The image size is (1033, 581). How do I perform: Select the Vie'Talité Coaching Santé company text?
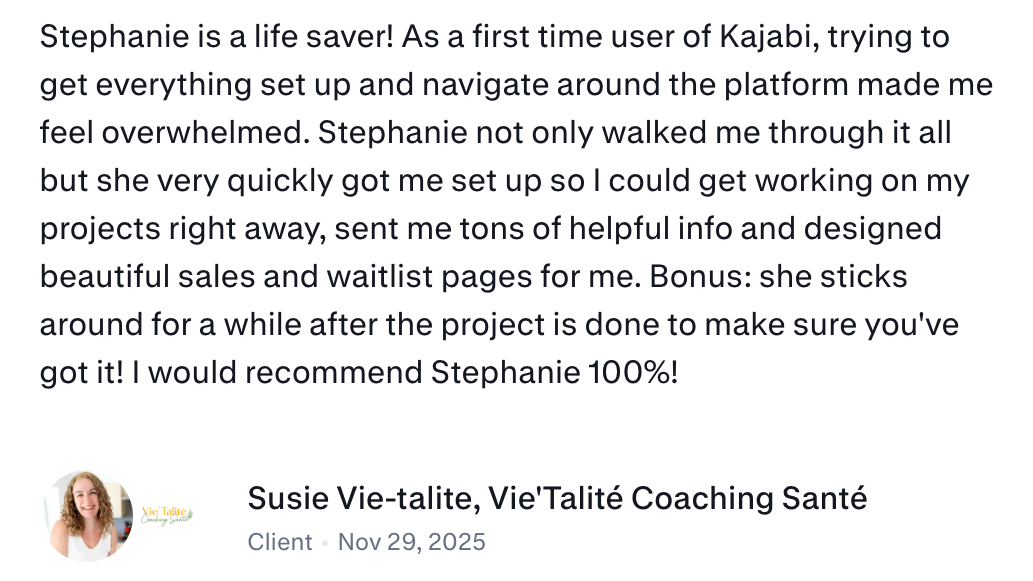(678, 498)
